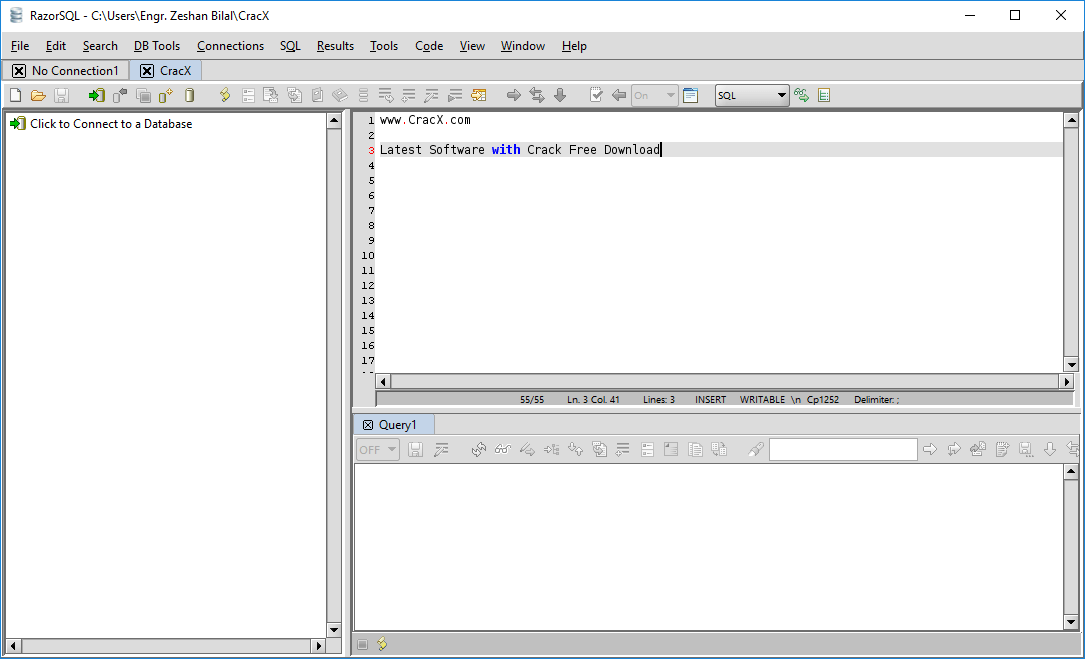Click the left panel scrollbar up arrow
The image size is (1085, 659).
click(334, 120)
